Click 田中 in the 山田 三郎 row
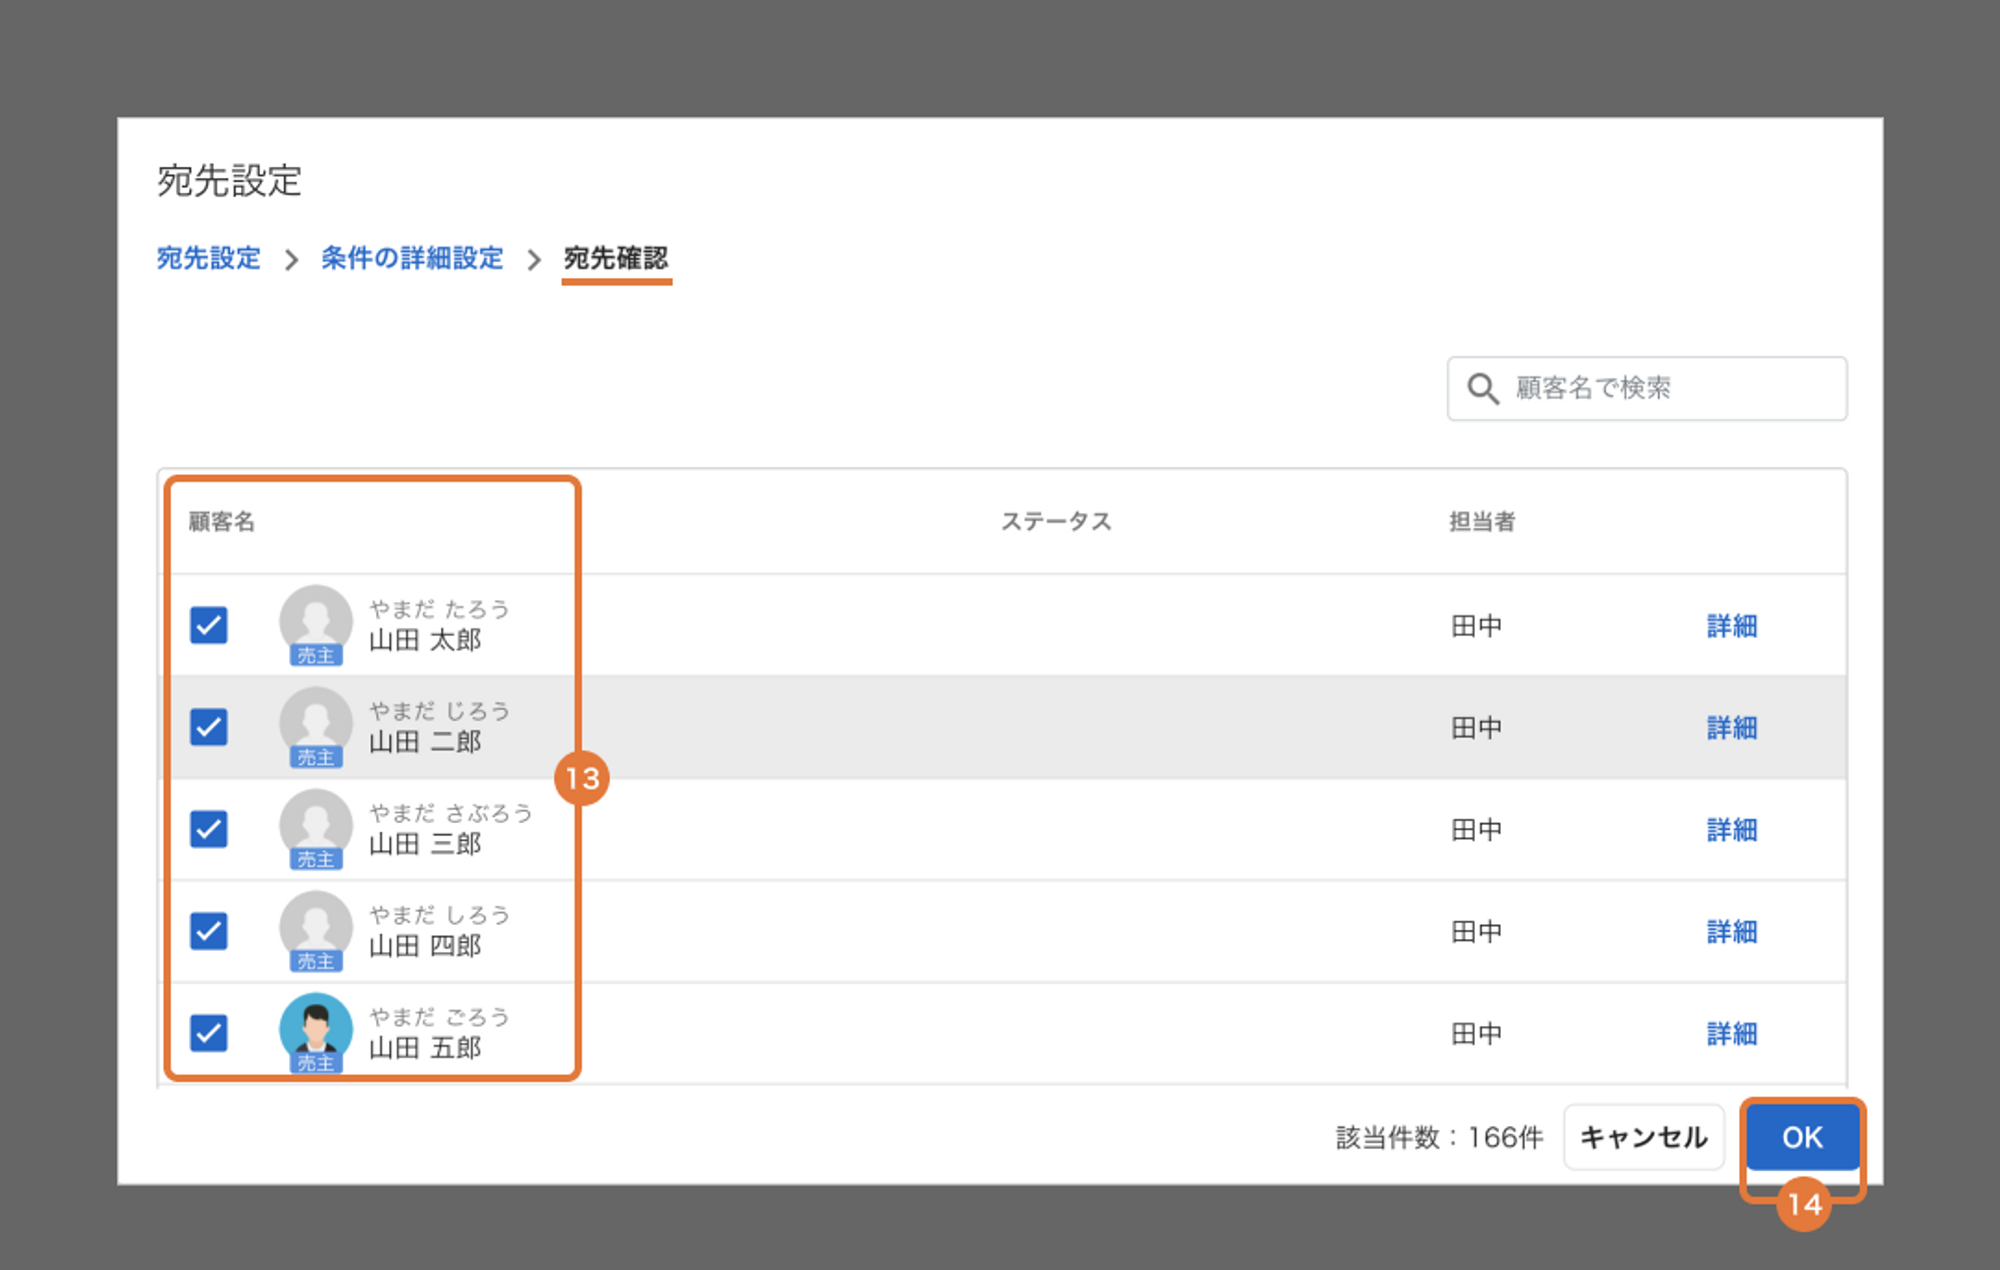 [1477, 830]
